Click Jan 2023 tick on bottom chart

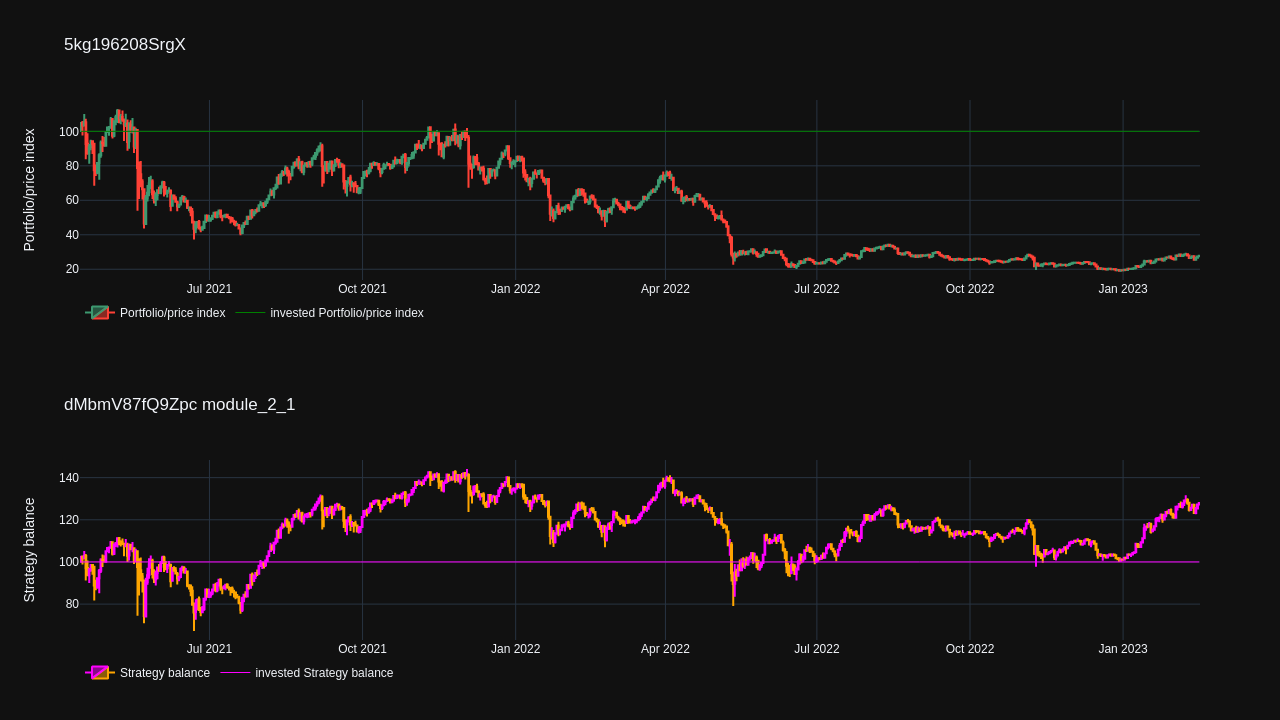coord(1123,649)
